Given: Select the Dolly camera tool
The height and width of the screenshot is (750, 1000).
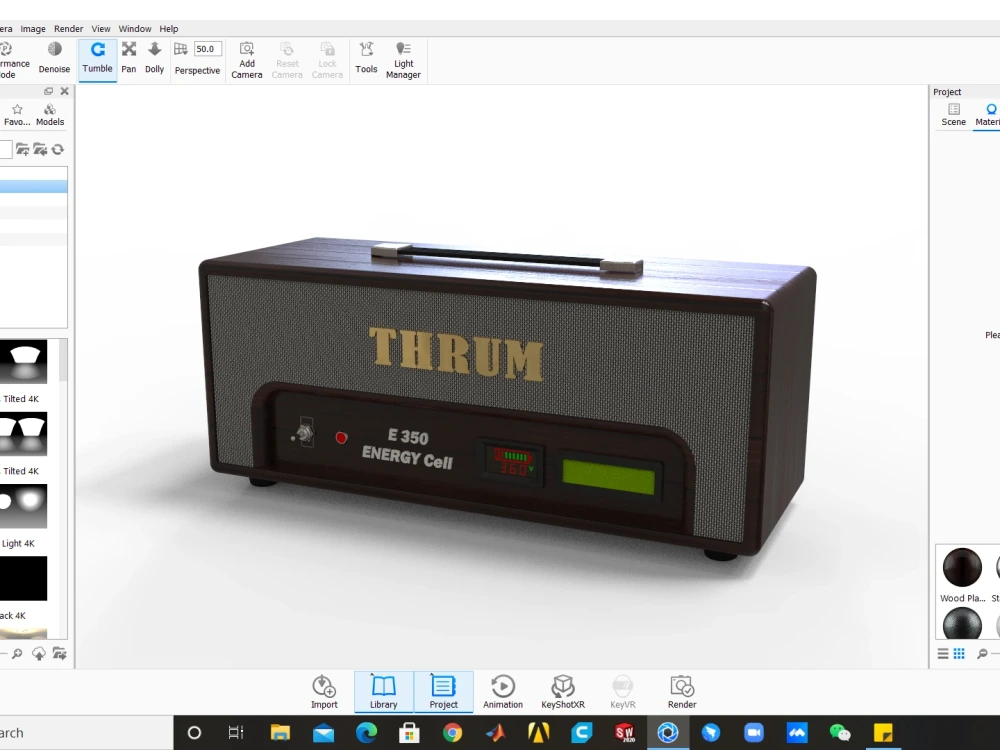Looking at the screenshot, I should (154, 59).
